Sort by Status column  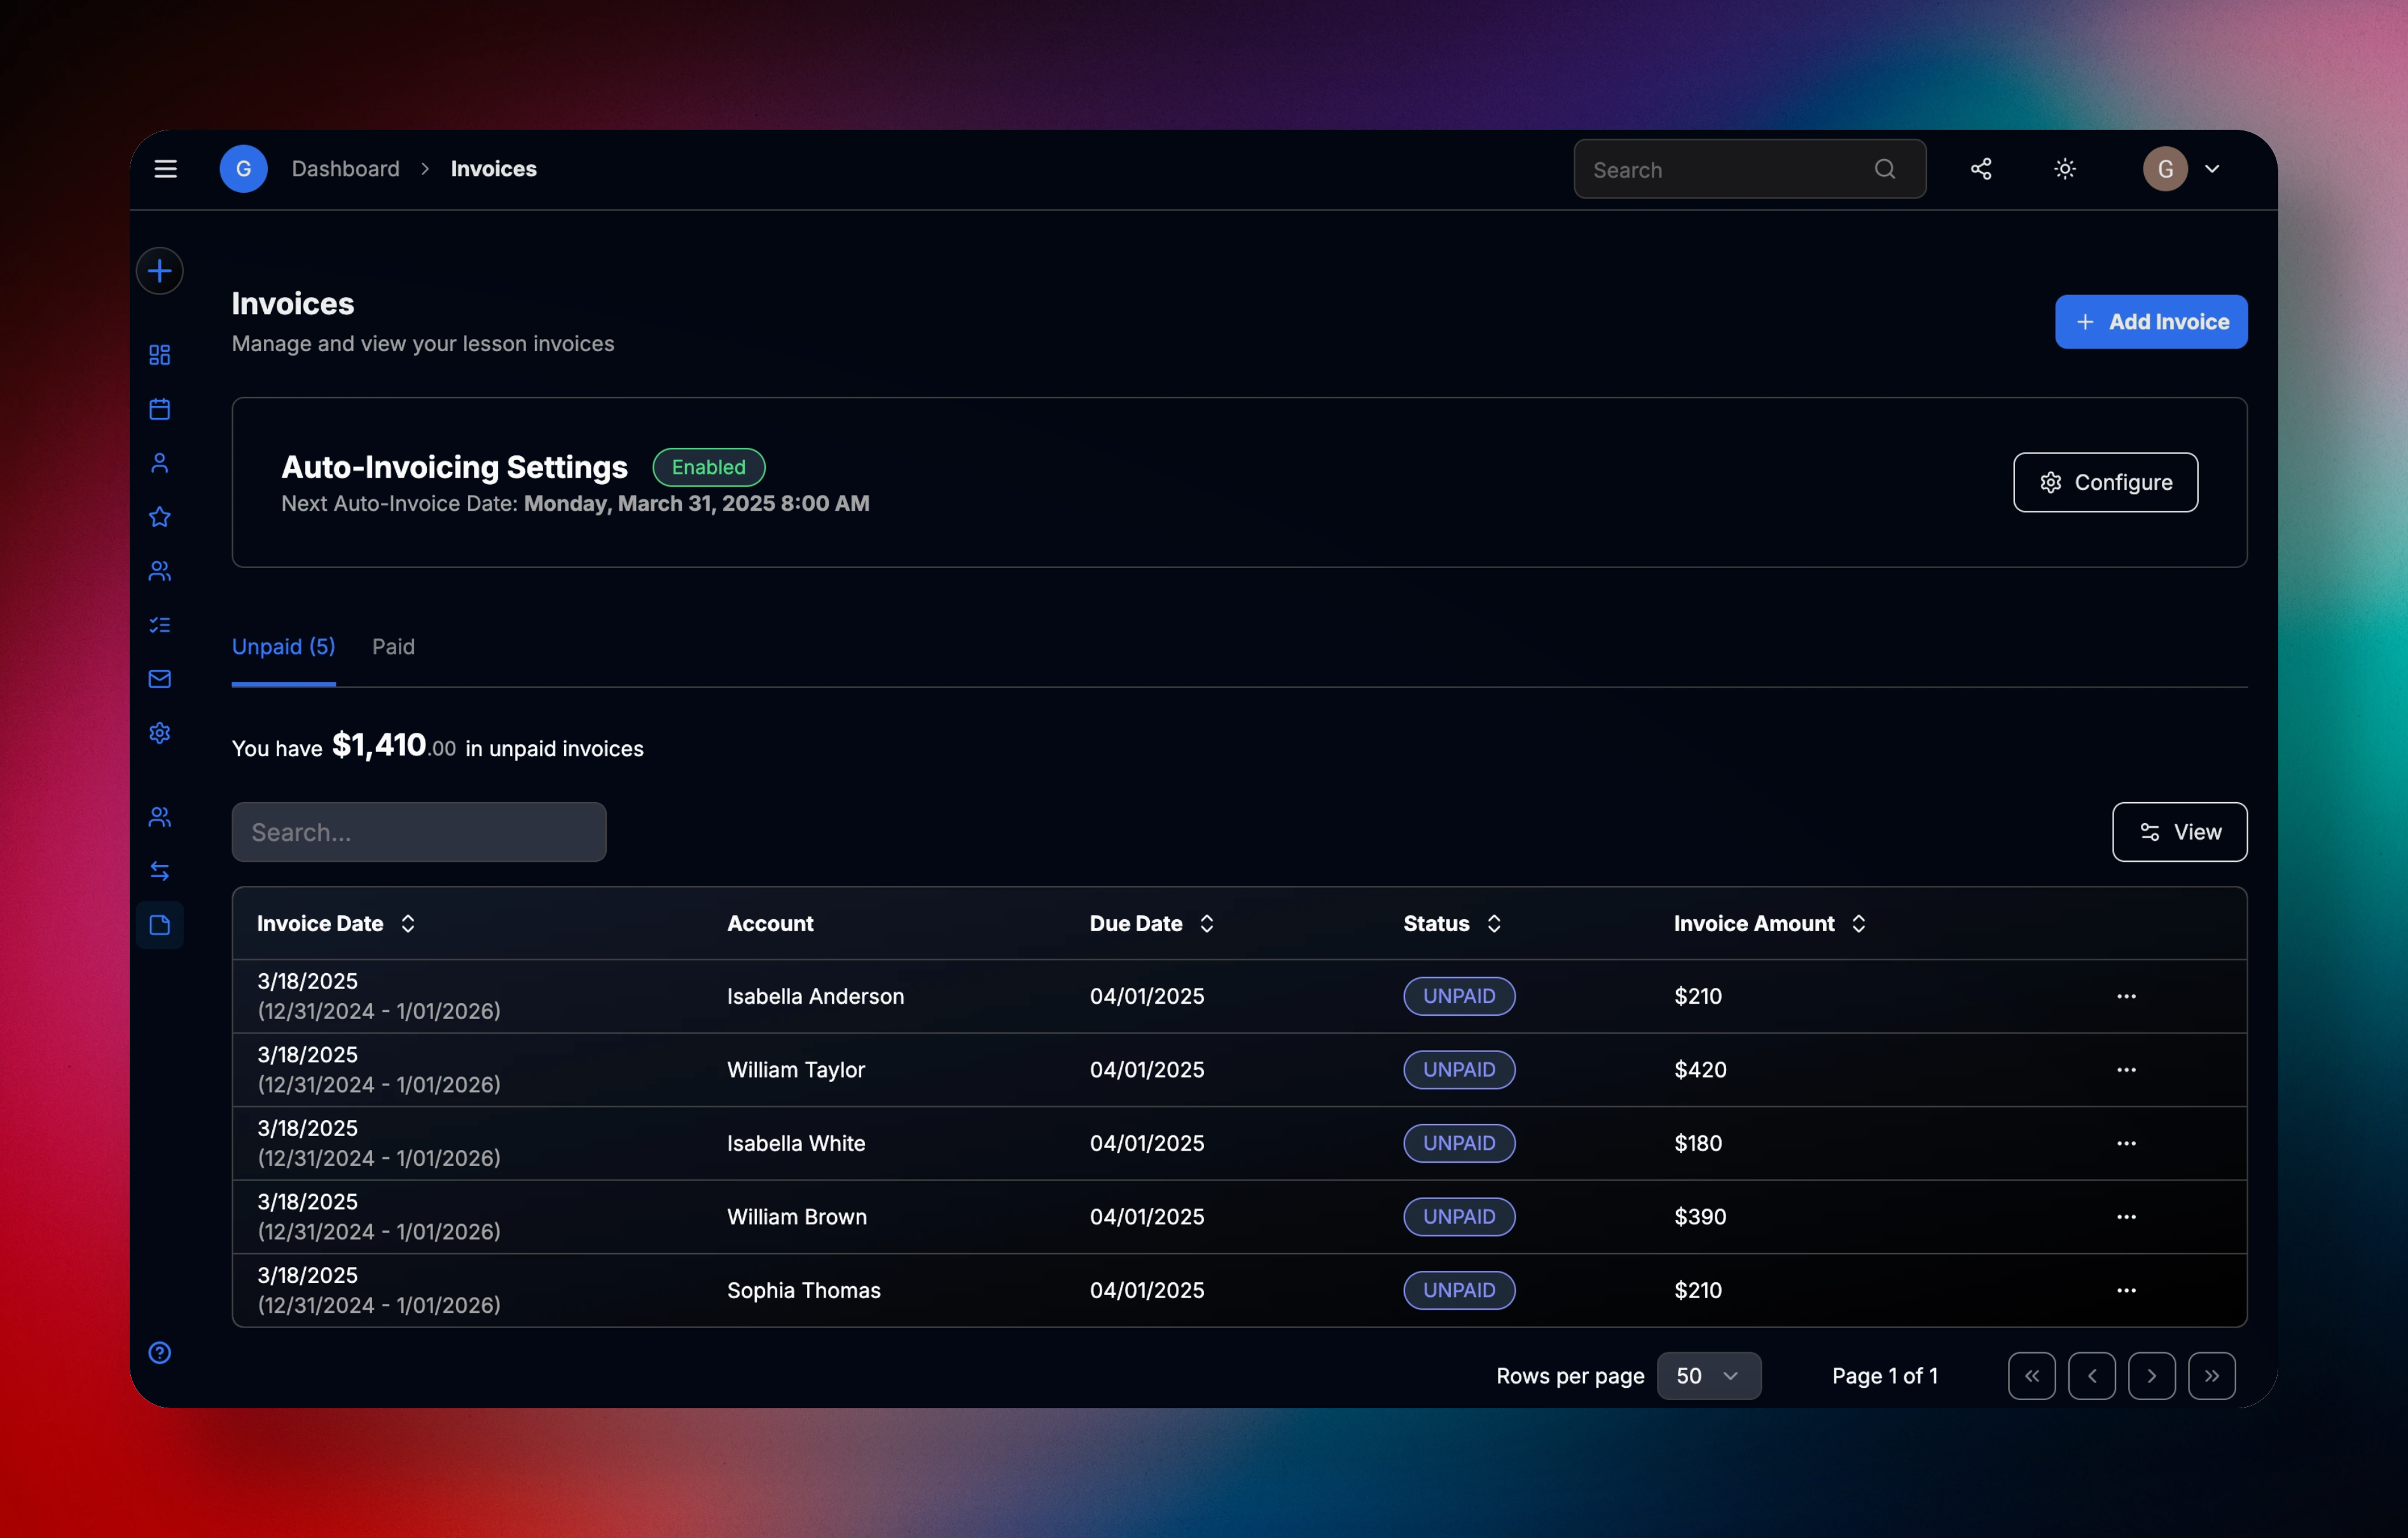tap(1453, 924)
